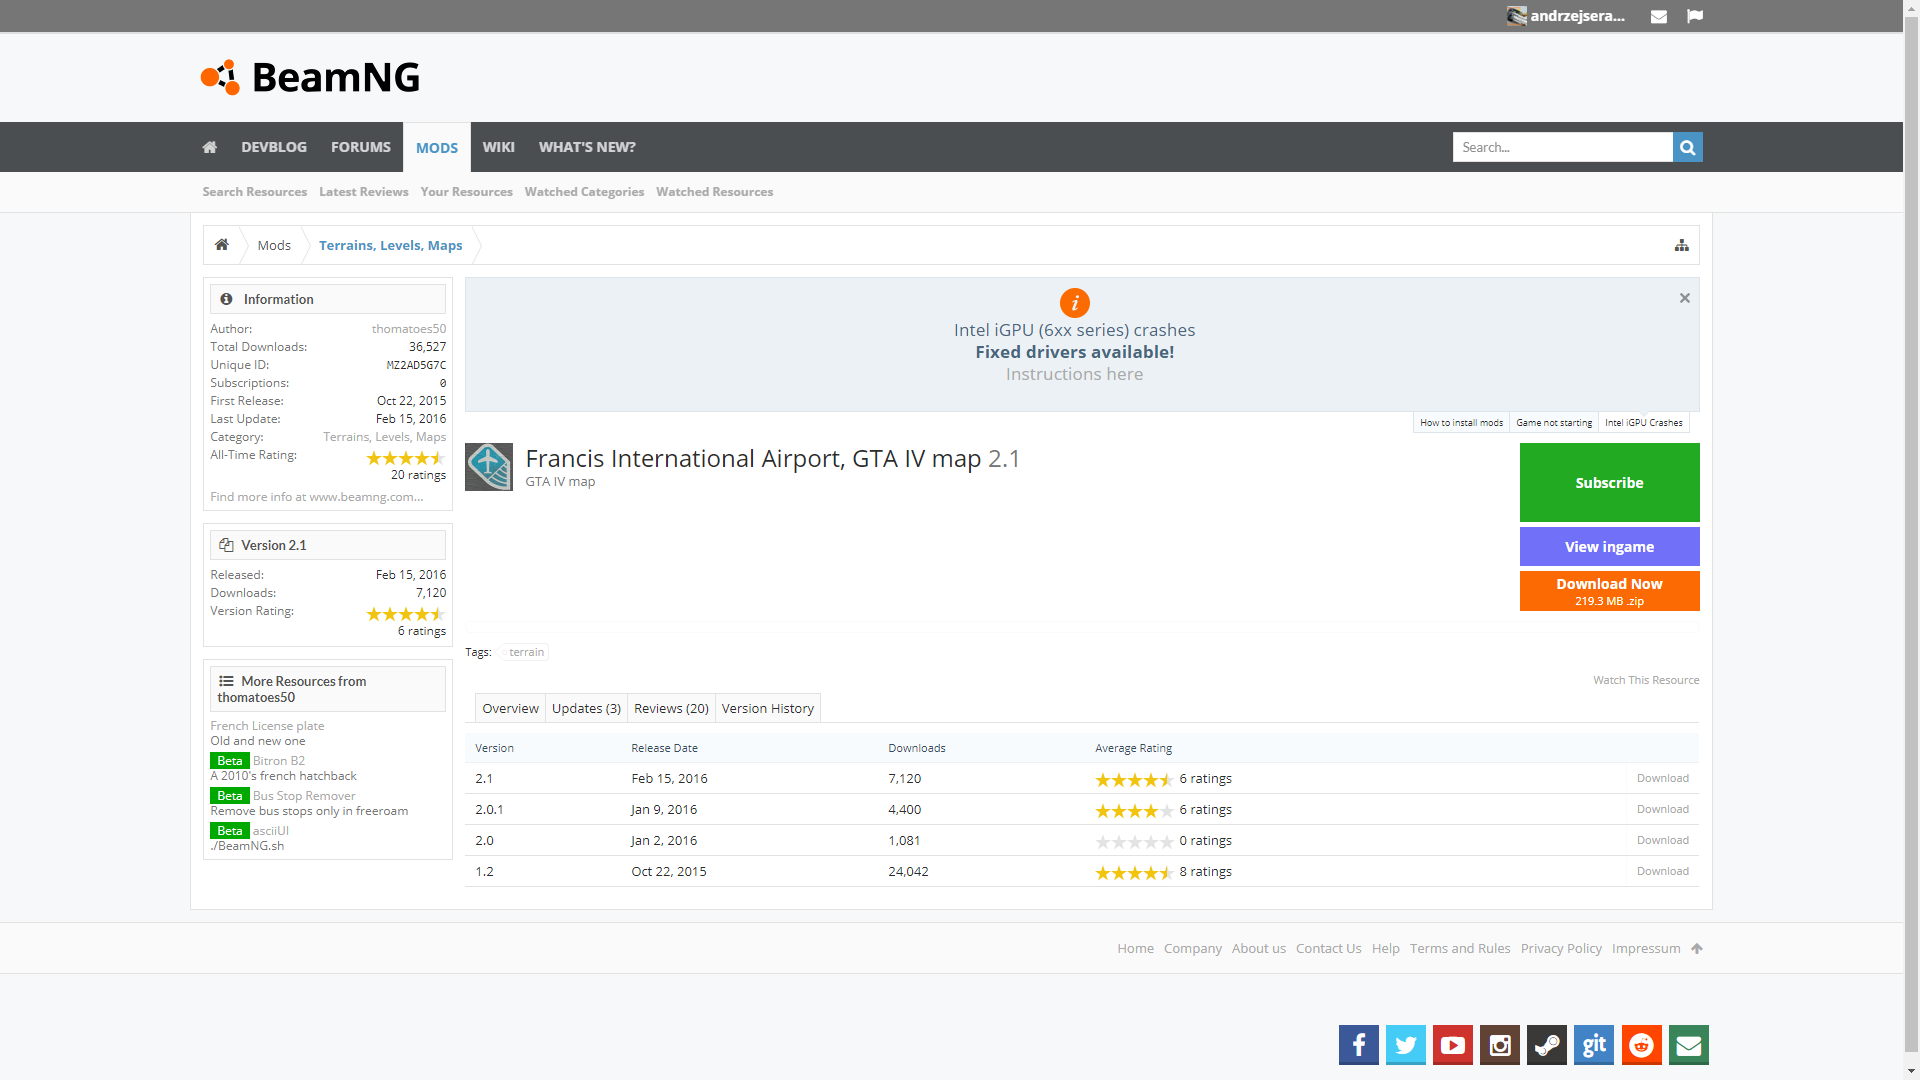Open asciiUI resource
The image size is (1920, 1080).
pyautogui.click(x=271, y=831)
